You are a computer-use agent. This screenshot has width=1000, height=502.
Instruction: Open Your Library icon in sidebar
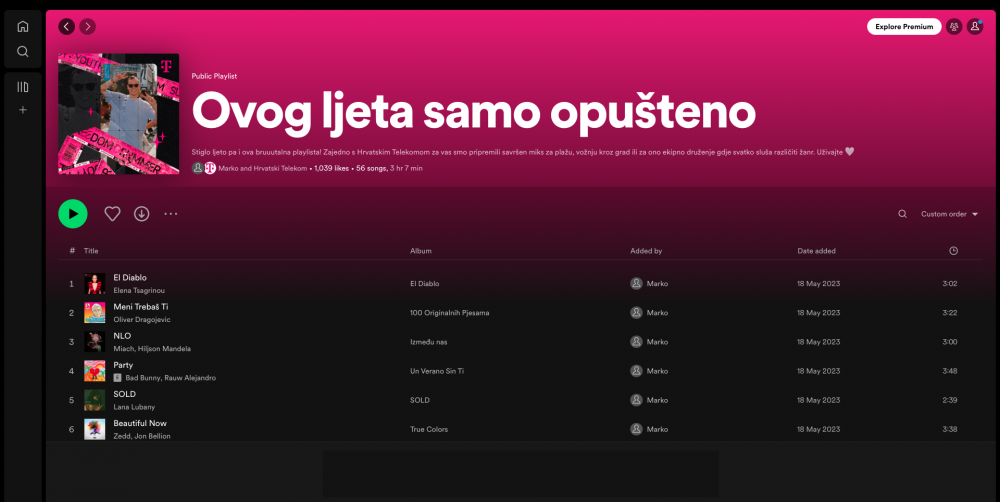click(x=23, y=87)
